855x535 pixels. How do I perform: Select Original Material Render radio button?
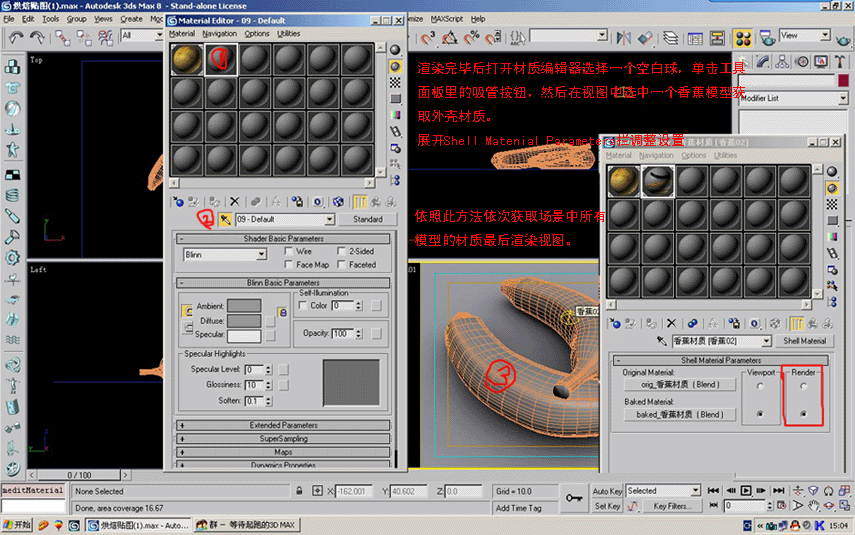coord(803,386)
